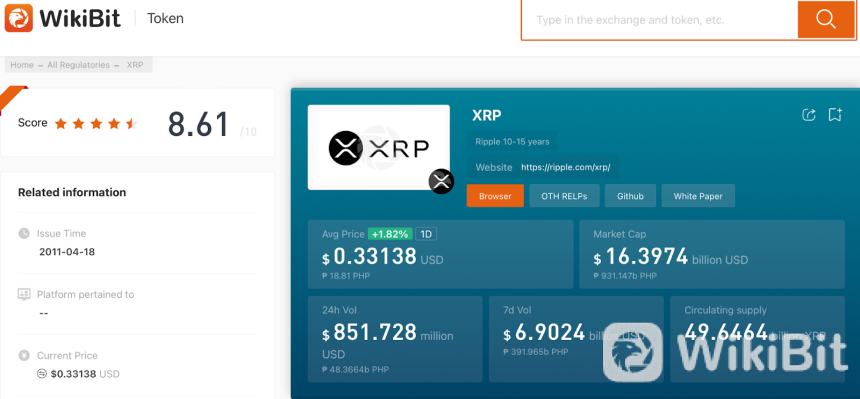Go to Home in the breadcrumb
This screenshot has width=860, height=399.
tap(22, 65)
